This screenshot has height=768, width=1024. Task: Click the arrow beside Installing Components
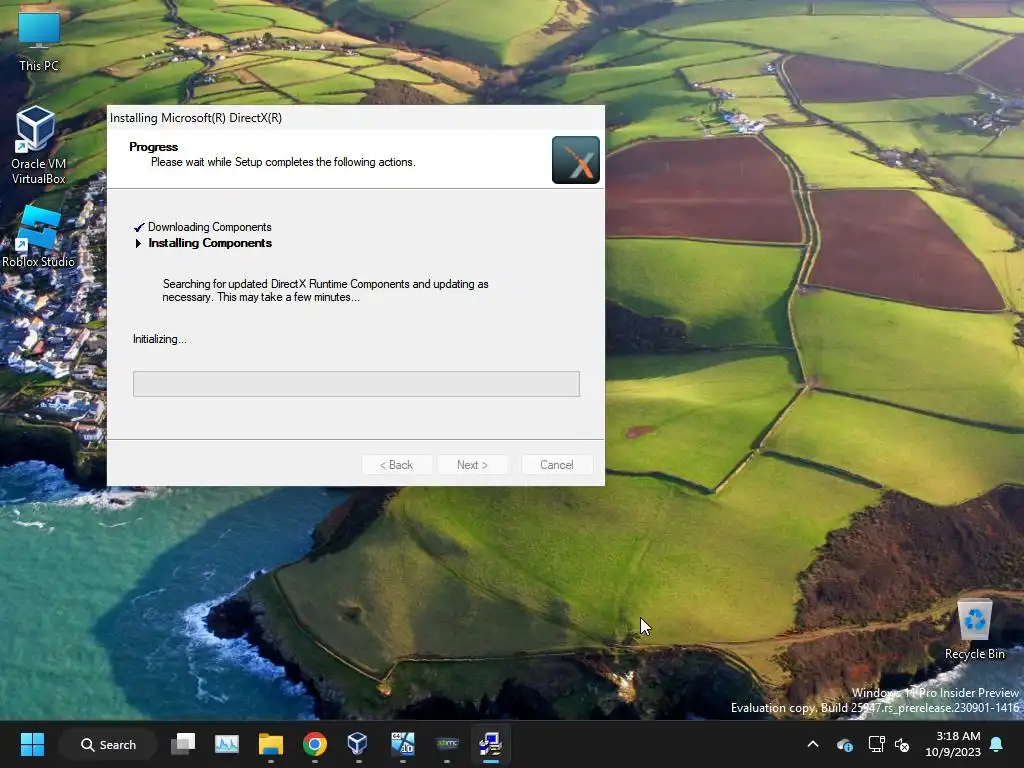coord(138,244)
